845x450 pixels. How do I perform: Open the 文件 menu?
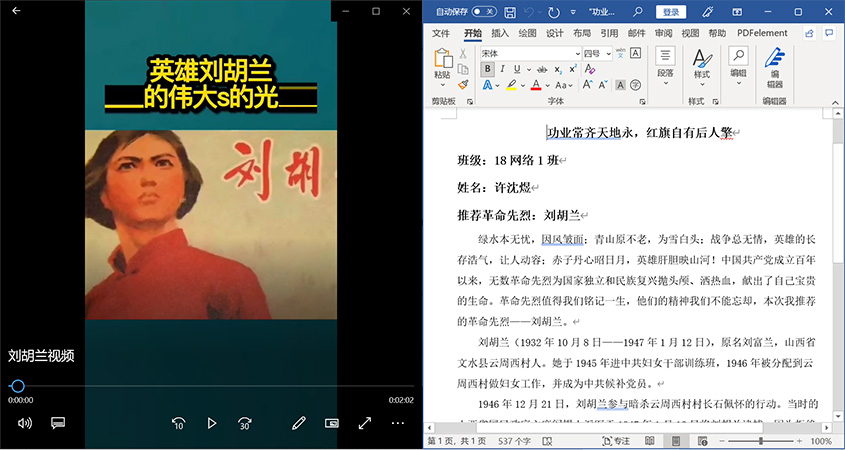tap(441, 33)
